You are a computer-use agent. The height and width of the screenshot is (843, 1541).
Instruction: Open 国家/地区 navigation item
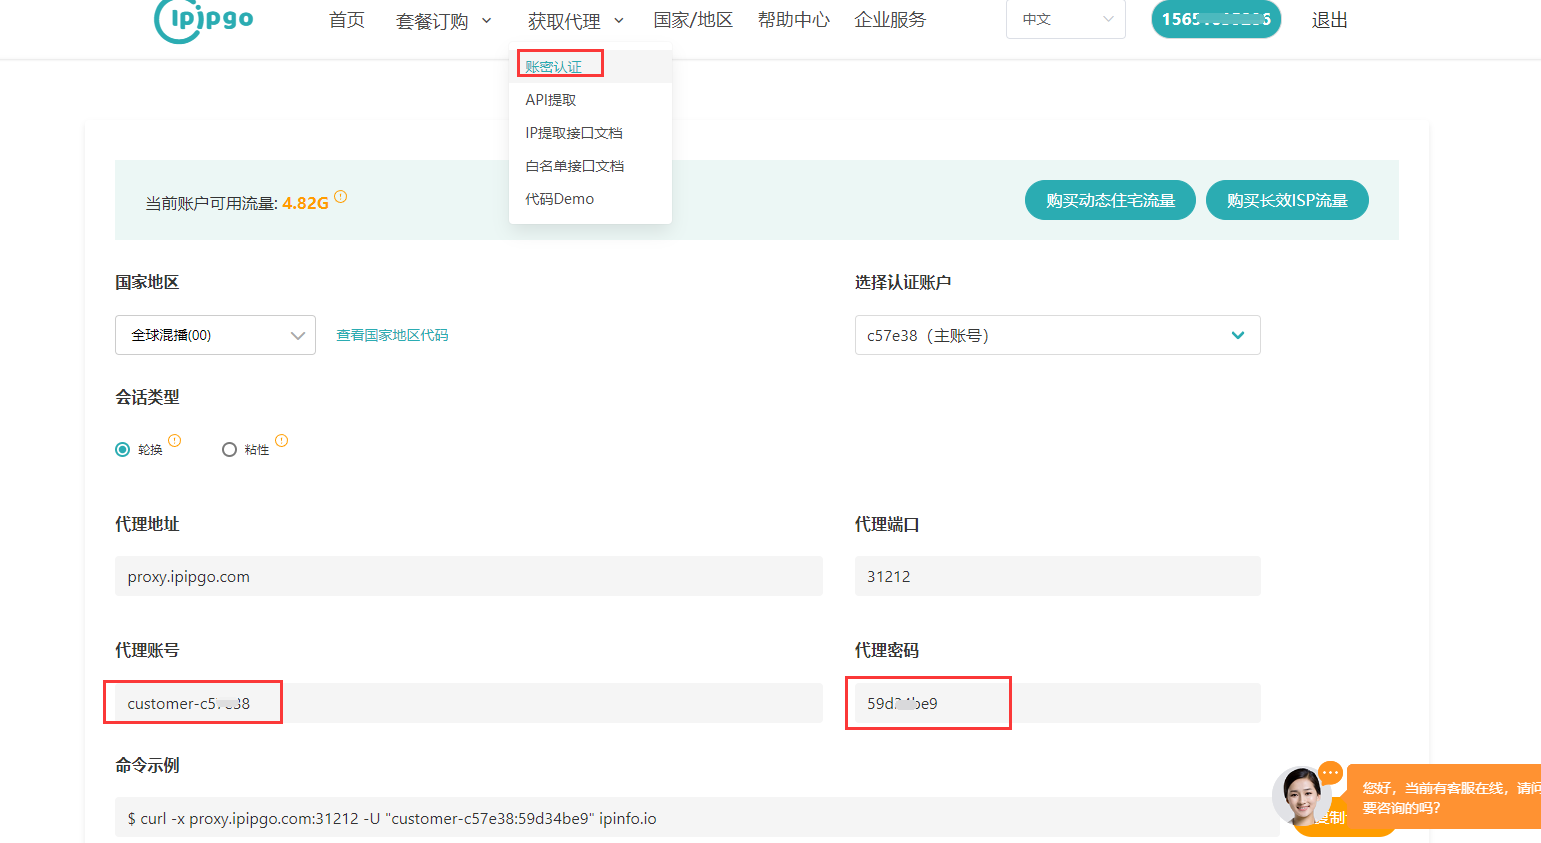coord(693,20)
